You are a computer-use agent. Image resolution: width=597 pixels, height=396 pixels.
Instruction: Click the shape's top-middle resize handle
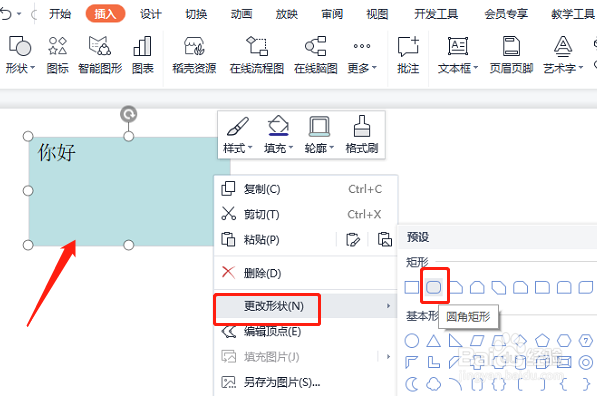click(129, 136)
